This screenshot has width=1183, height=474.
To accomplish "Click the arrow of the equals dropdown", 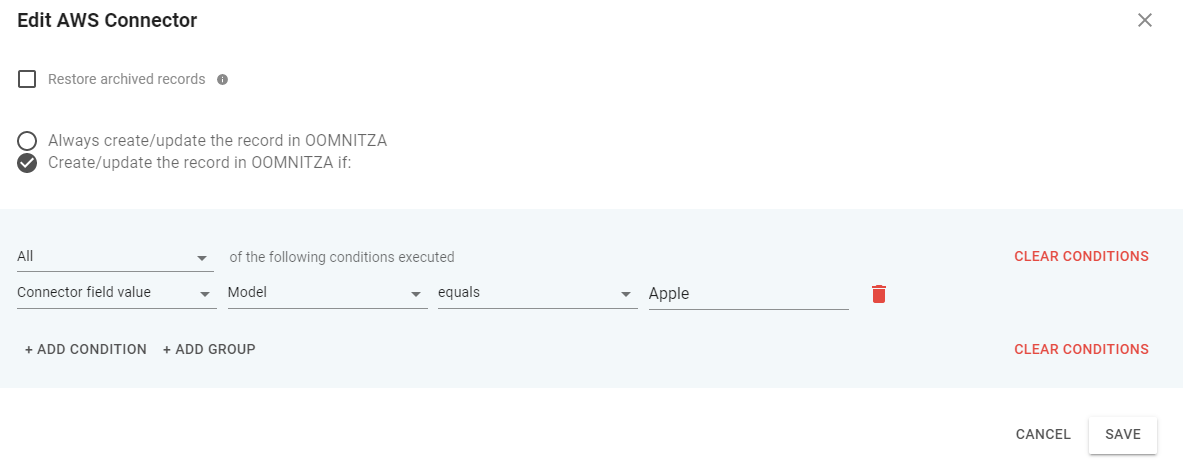I will (626, 295).
